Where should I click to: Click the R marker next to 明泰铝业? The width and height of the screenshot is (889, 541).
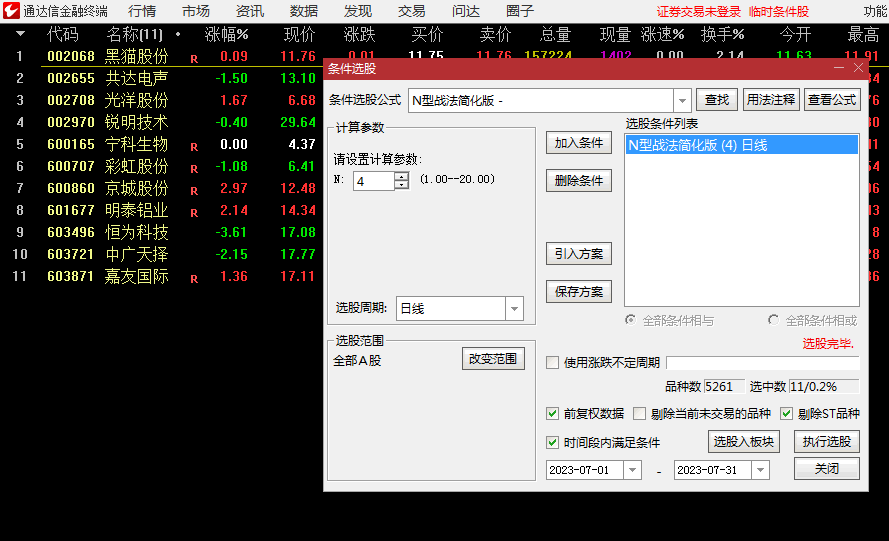[194, 213]
